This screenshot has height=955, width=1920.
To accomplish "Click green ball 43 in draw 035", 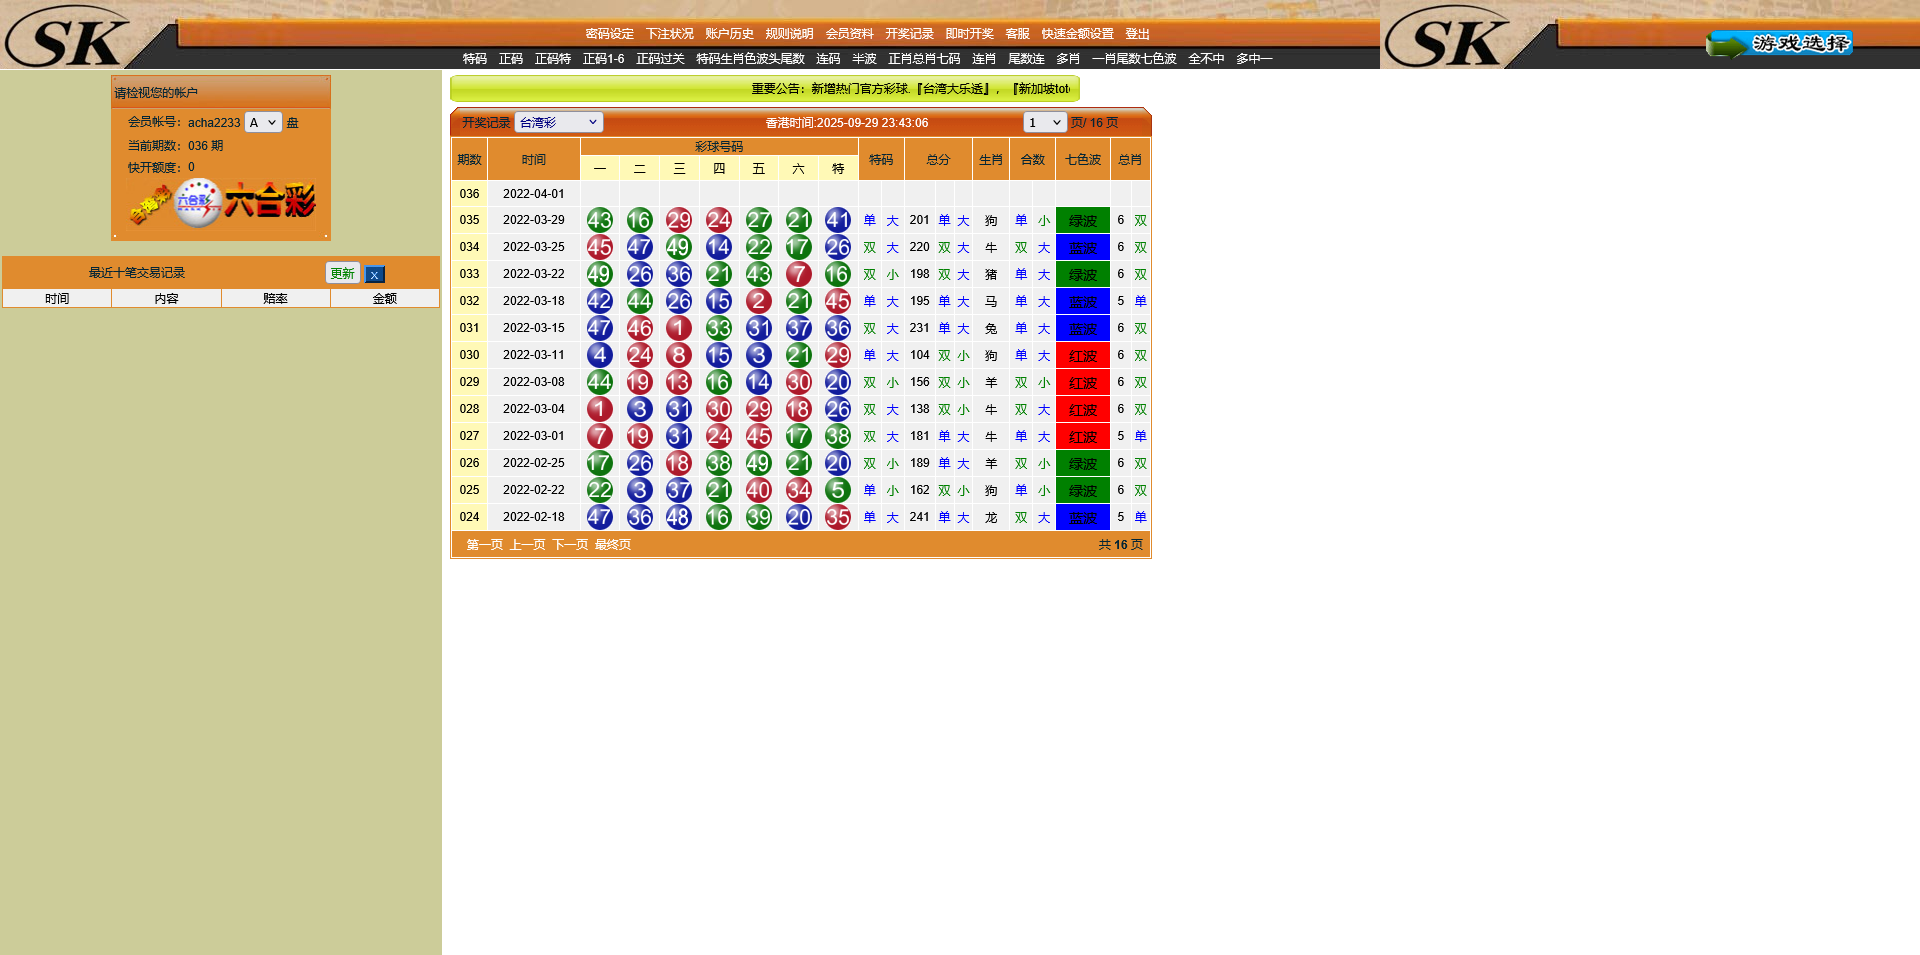I will click(600, 220).
